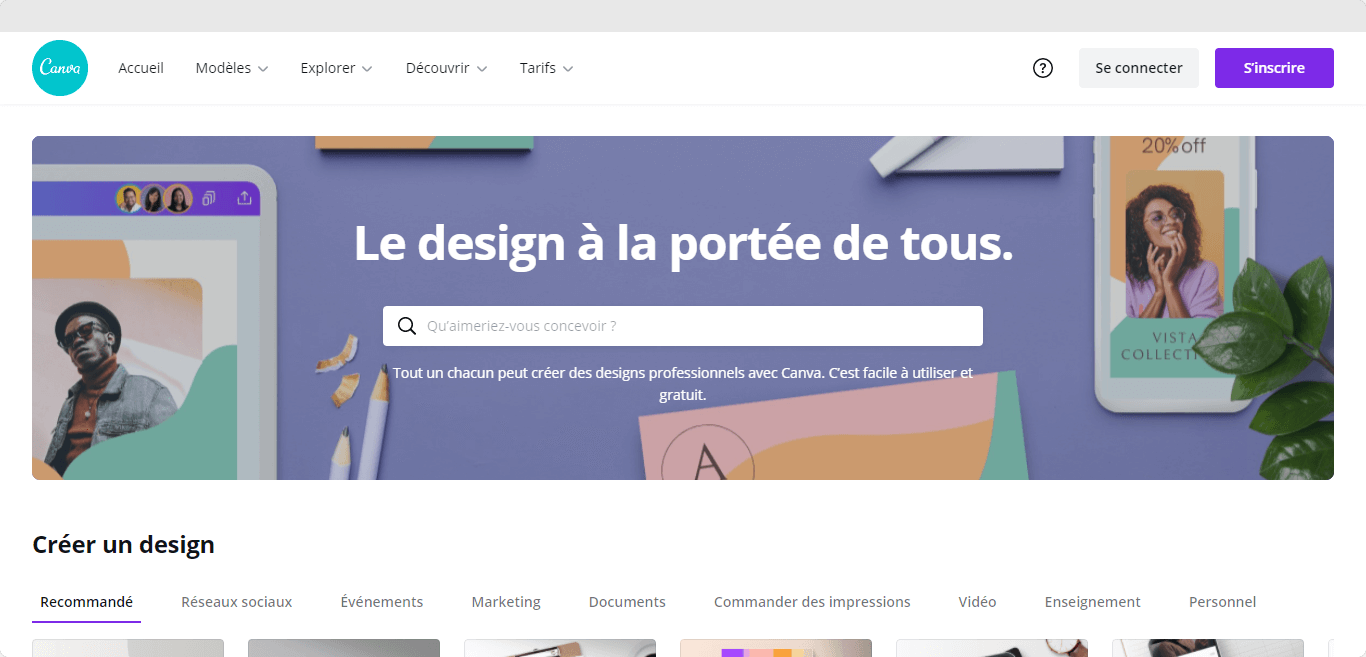
Task: Switch to the Réseaux sociaux tab
Action: tap(236, 602)
